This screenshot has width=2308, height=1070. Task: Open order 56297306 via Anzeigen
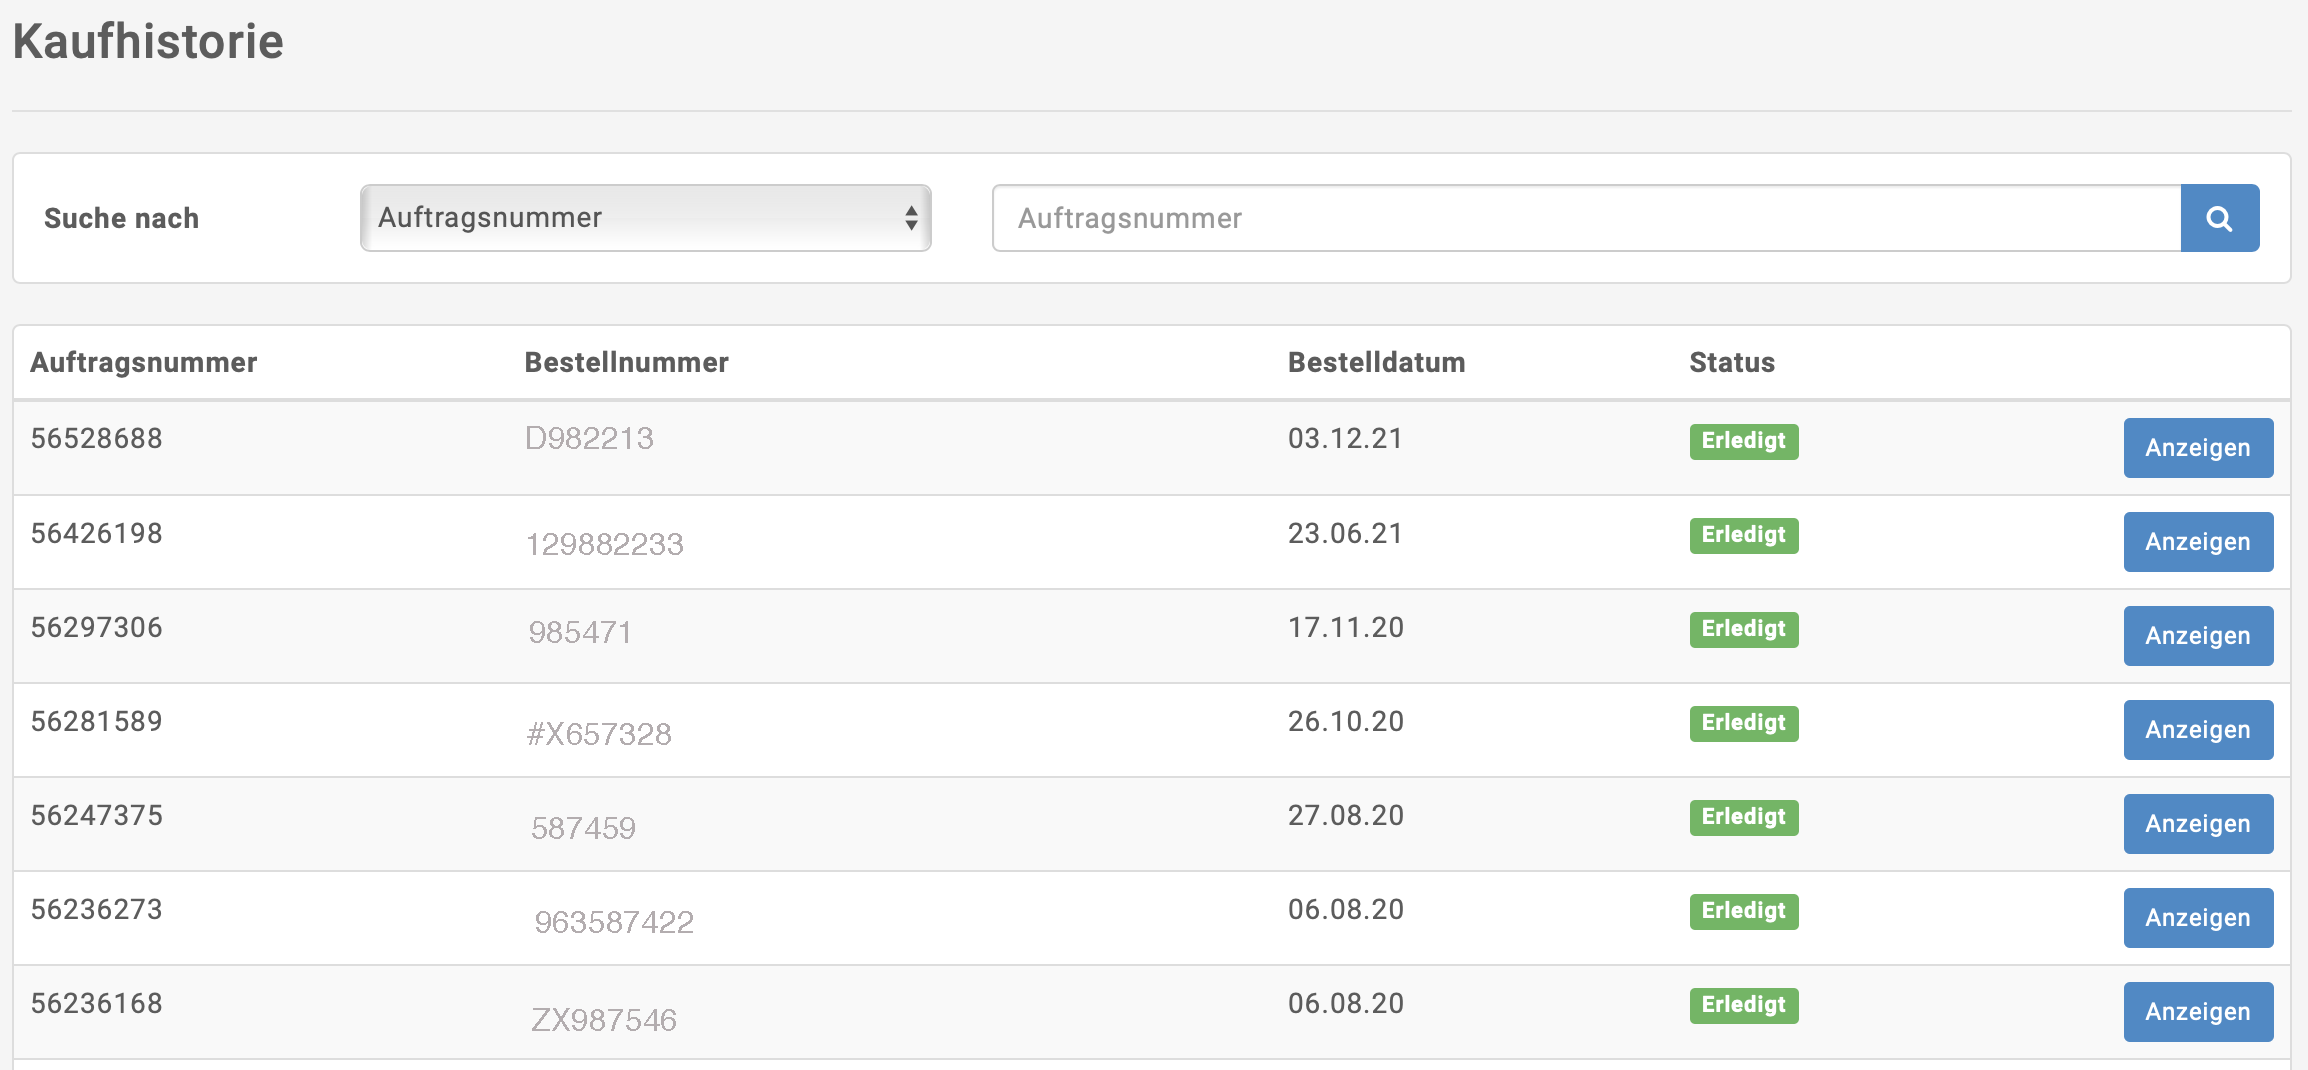[x=2197, y=636]
